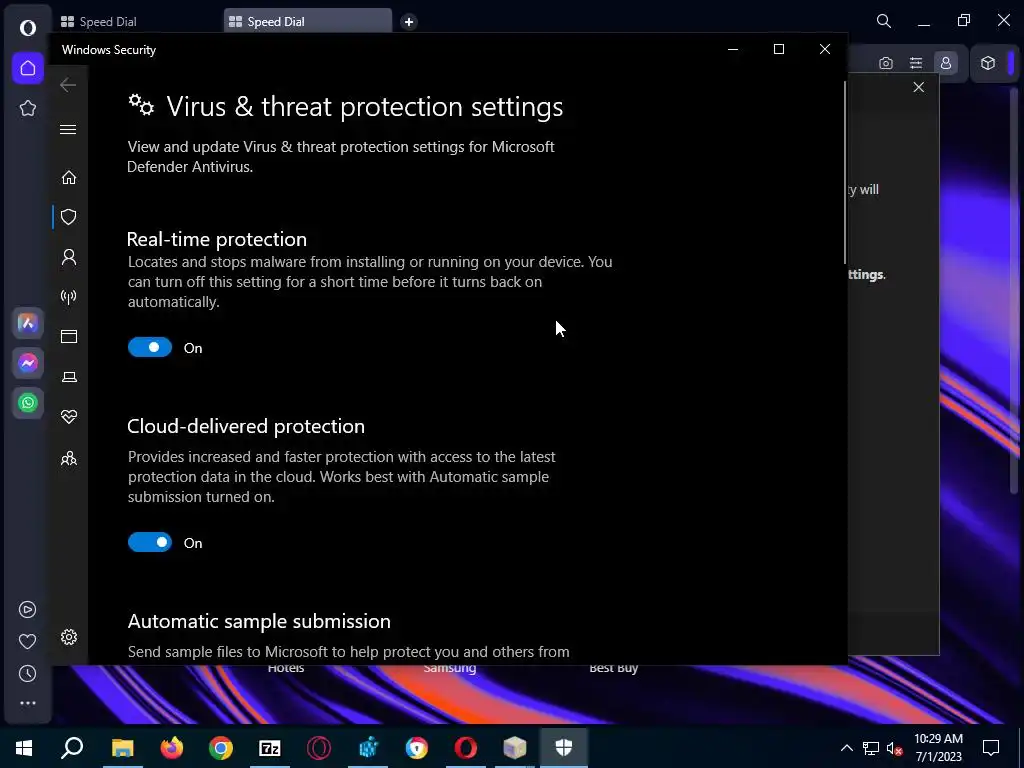The height and width of the screenshot is (768, 1024).
Task: Open Opera sidebar Home button
Action: click(27, 68)
